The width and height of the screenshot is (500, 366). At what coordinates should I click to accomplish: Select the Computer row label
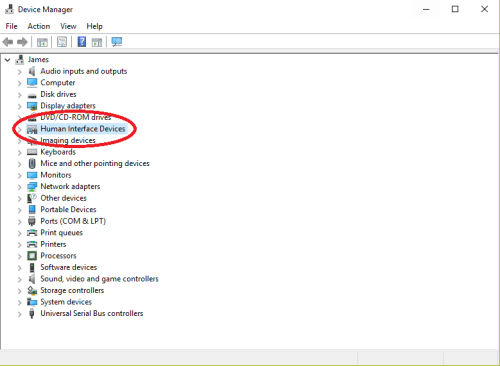tap(58, 82)
